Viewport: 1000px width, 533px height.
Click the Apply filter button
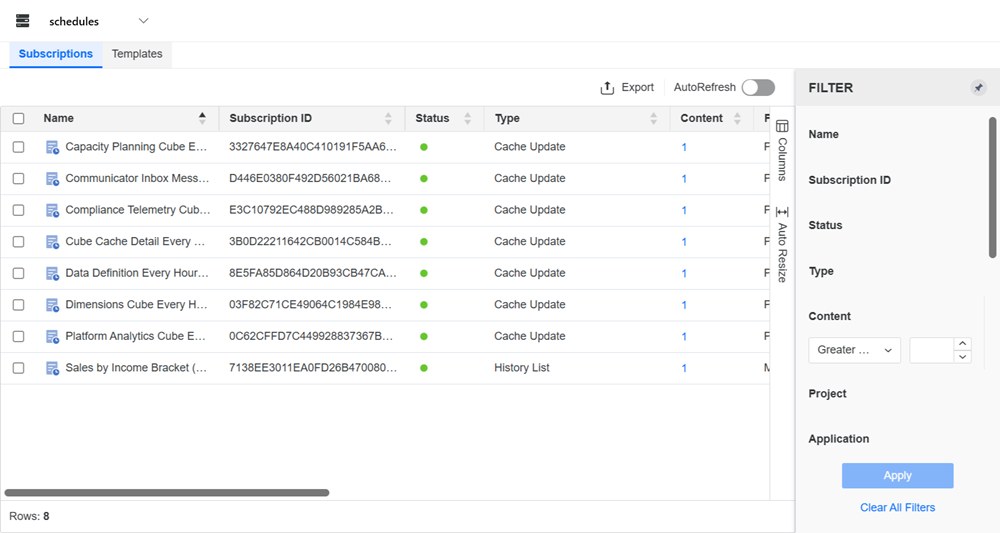point(897,476)
